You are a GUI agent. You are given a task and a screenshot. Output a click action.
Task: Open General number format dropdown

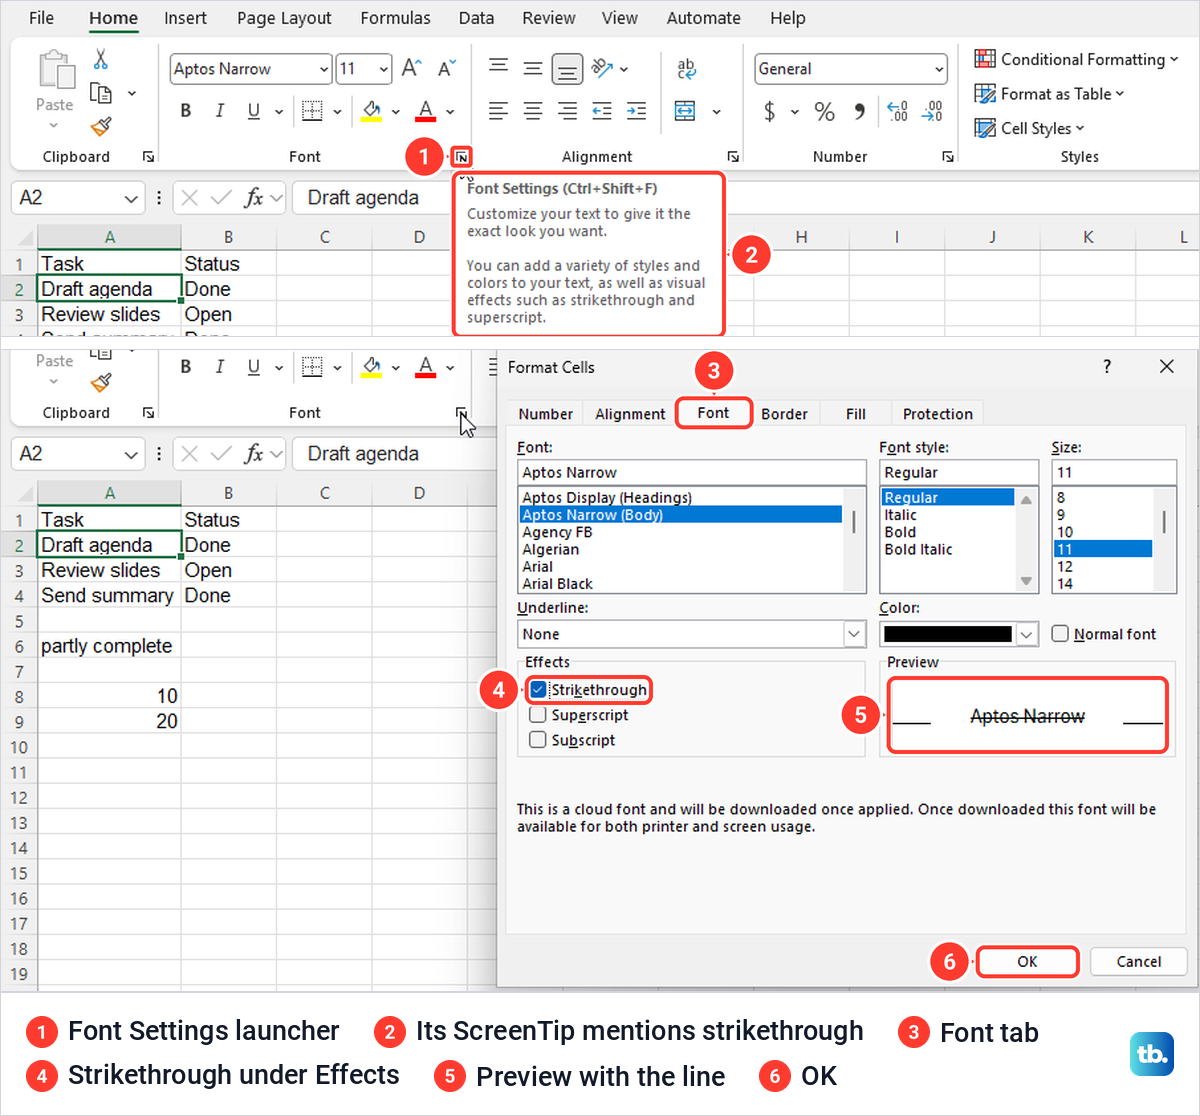click(939, 69)
